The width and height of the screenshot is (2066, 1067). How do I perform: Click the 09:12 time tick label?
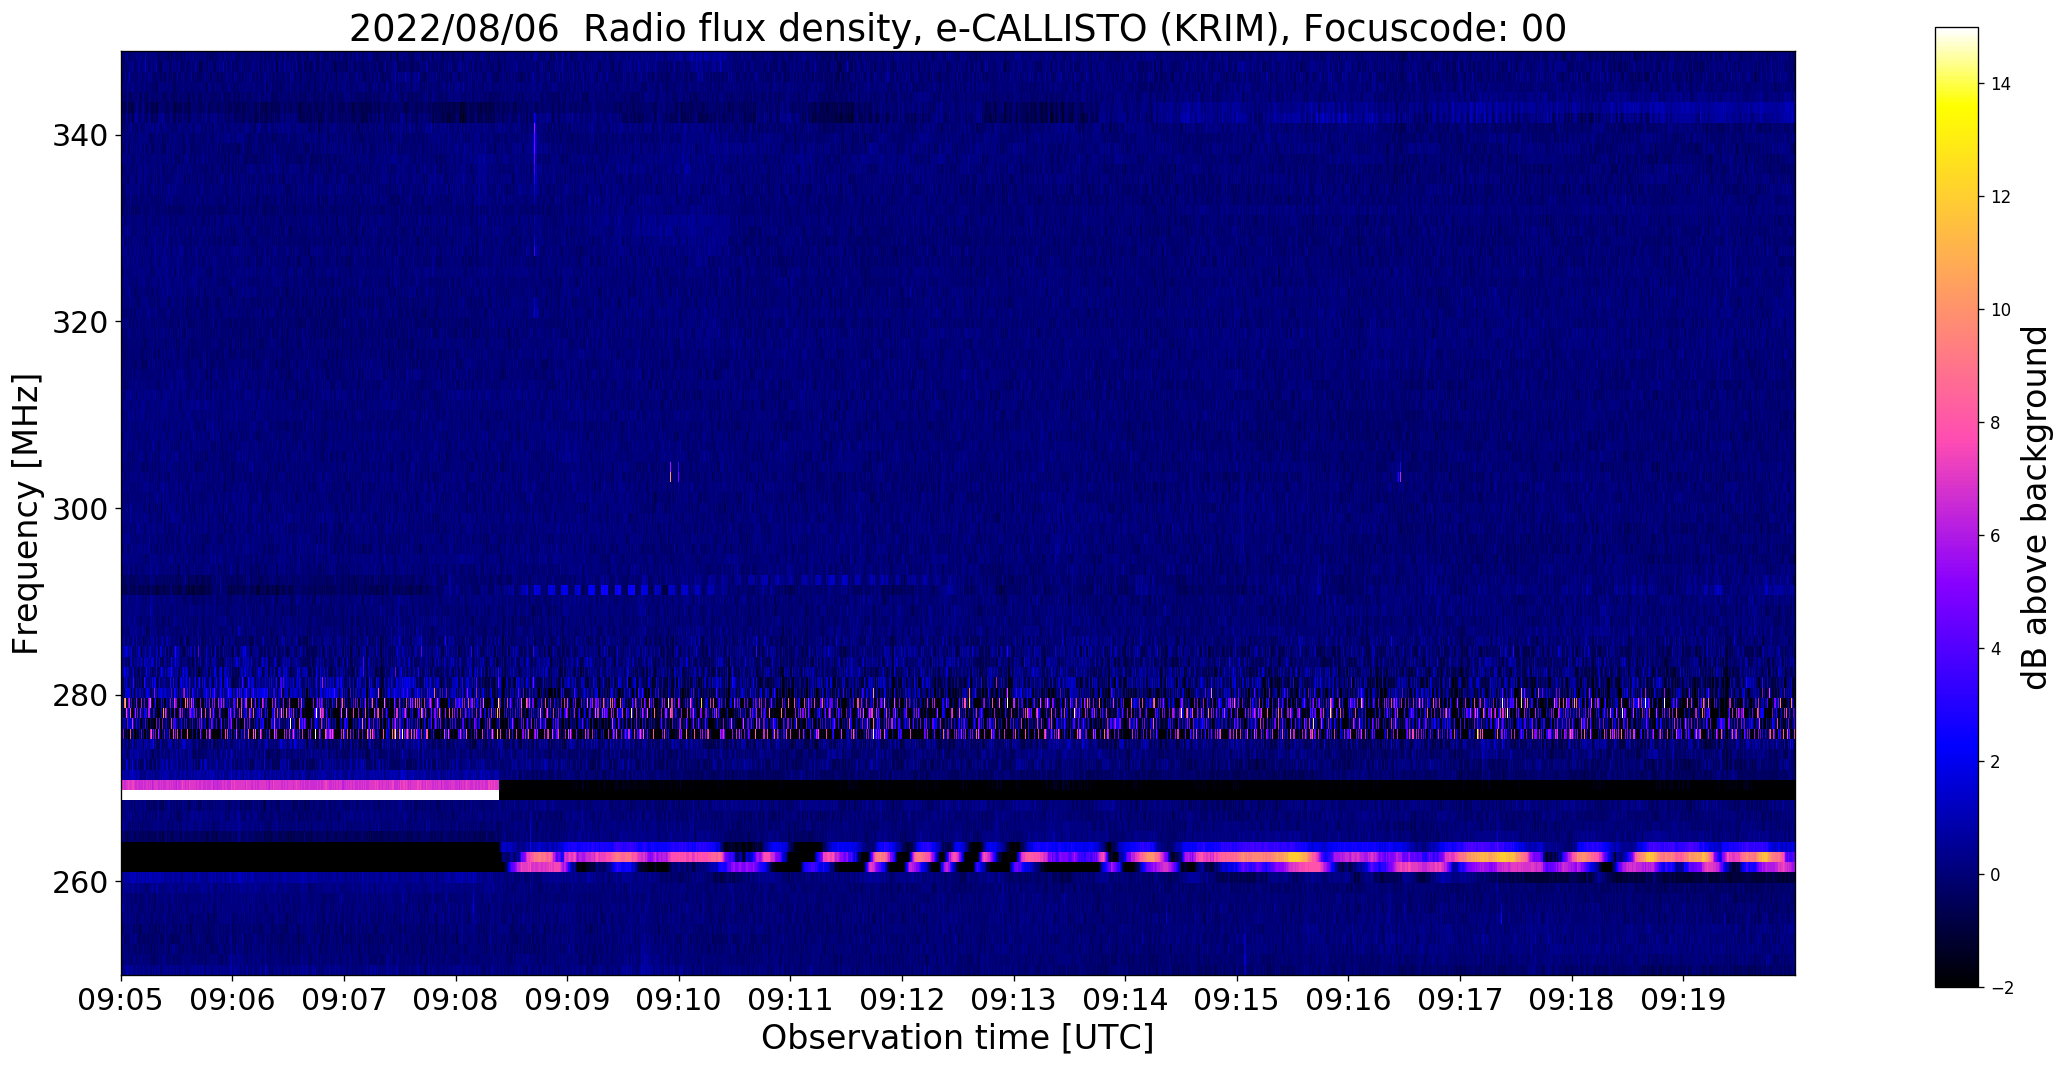(x=902, y=1001)
